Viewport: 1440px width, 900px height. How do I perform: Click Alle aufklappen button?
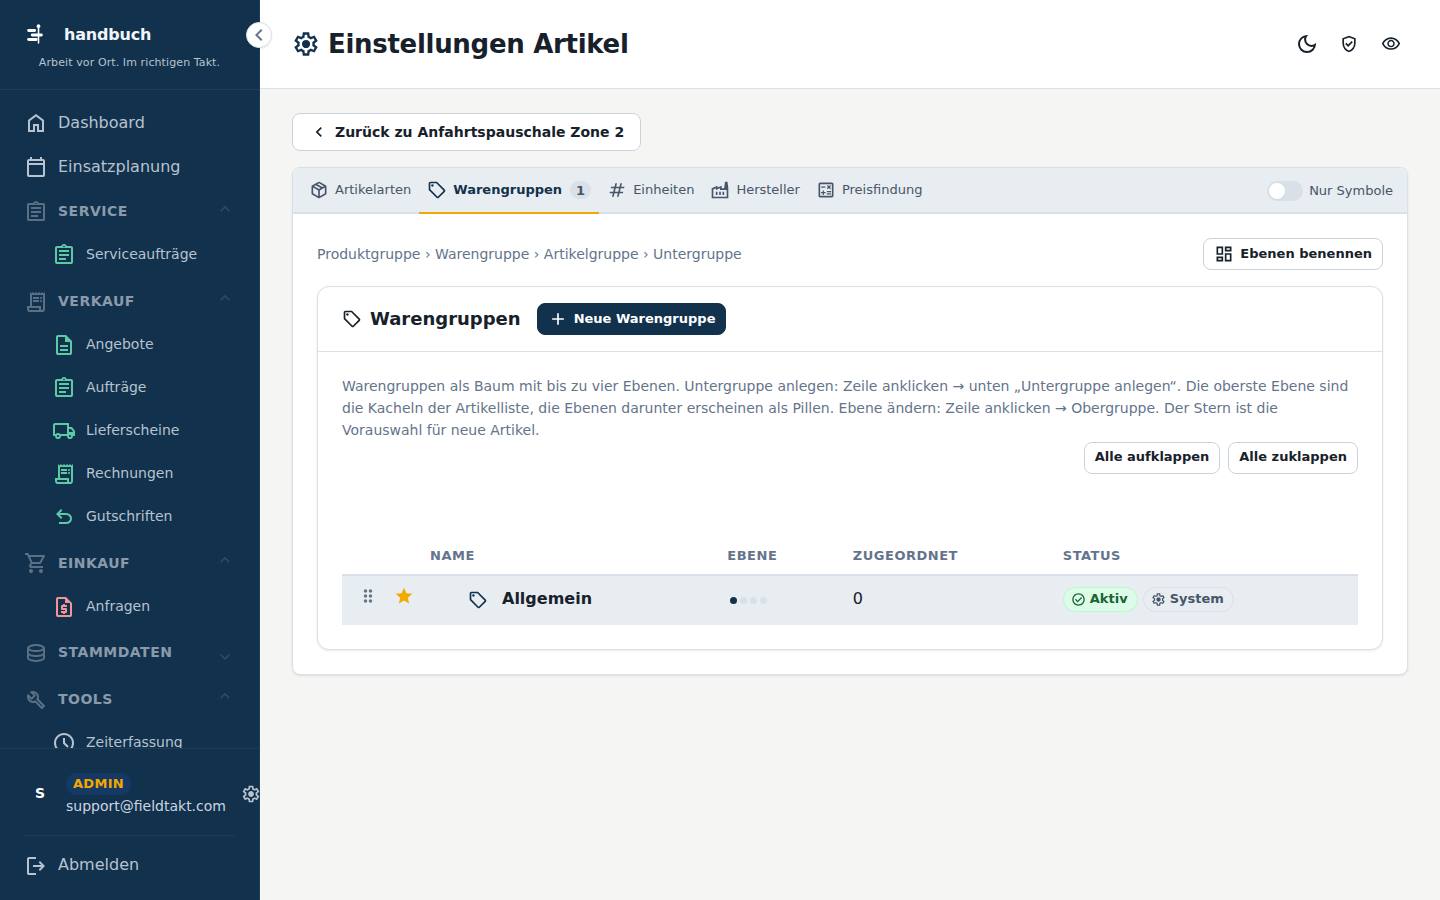1151,457
